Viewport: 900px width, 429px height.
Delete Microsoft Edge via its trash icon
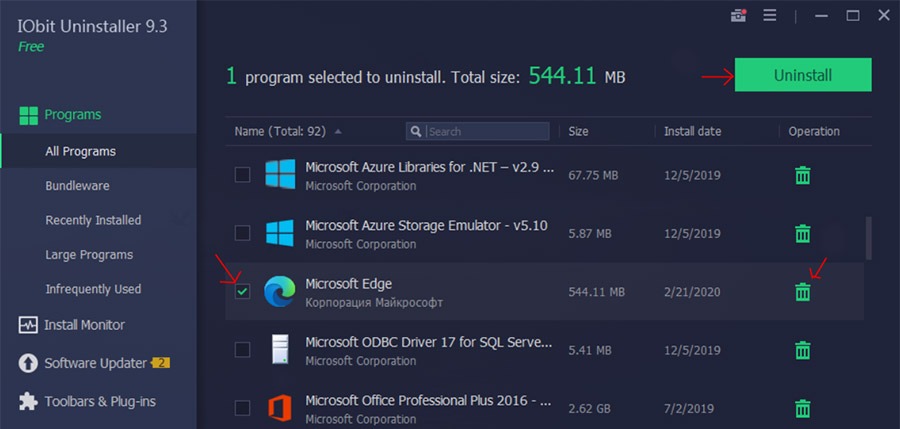802,292
